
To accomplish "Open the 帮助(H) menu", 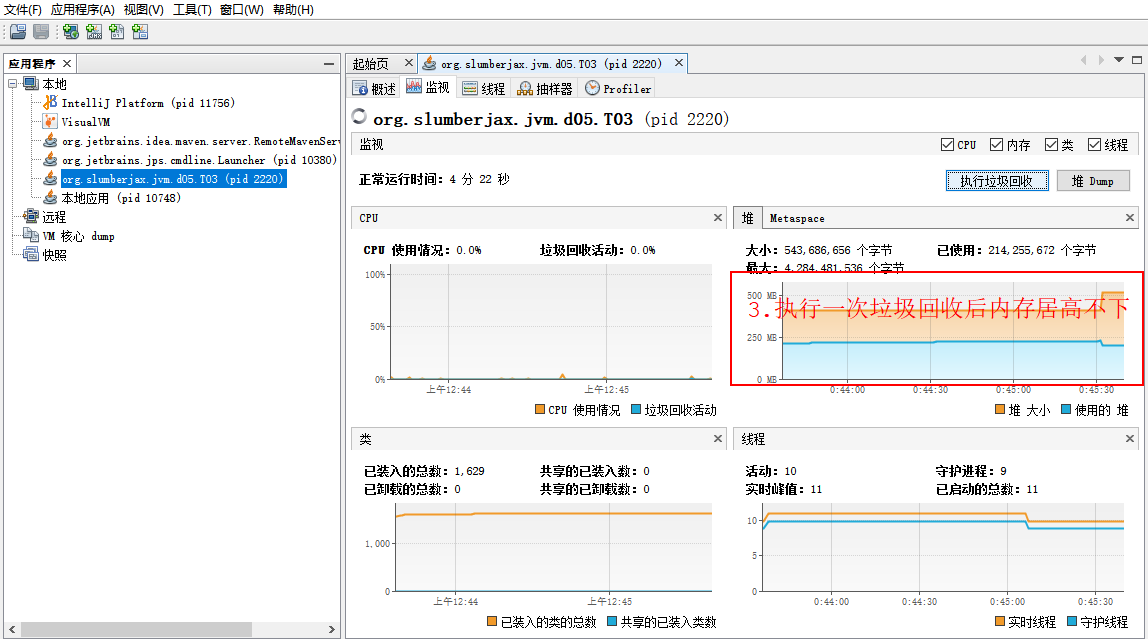I will pos(294,10).
